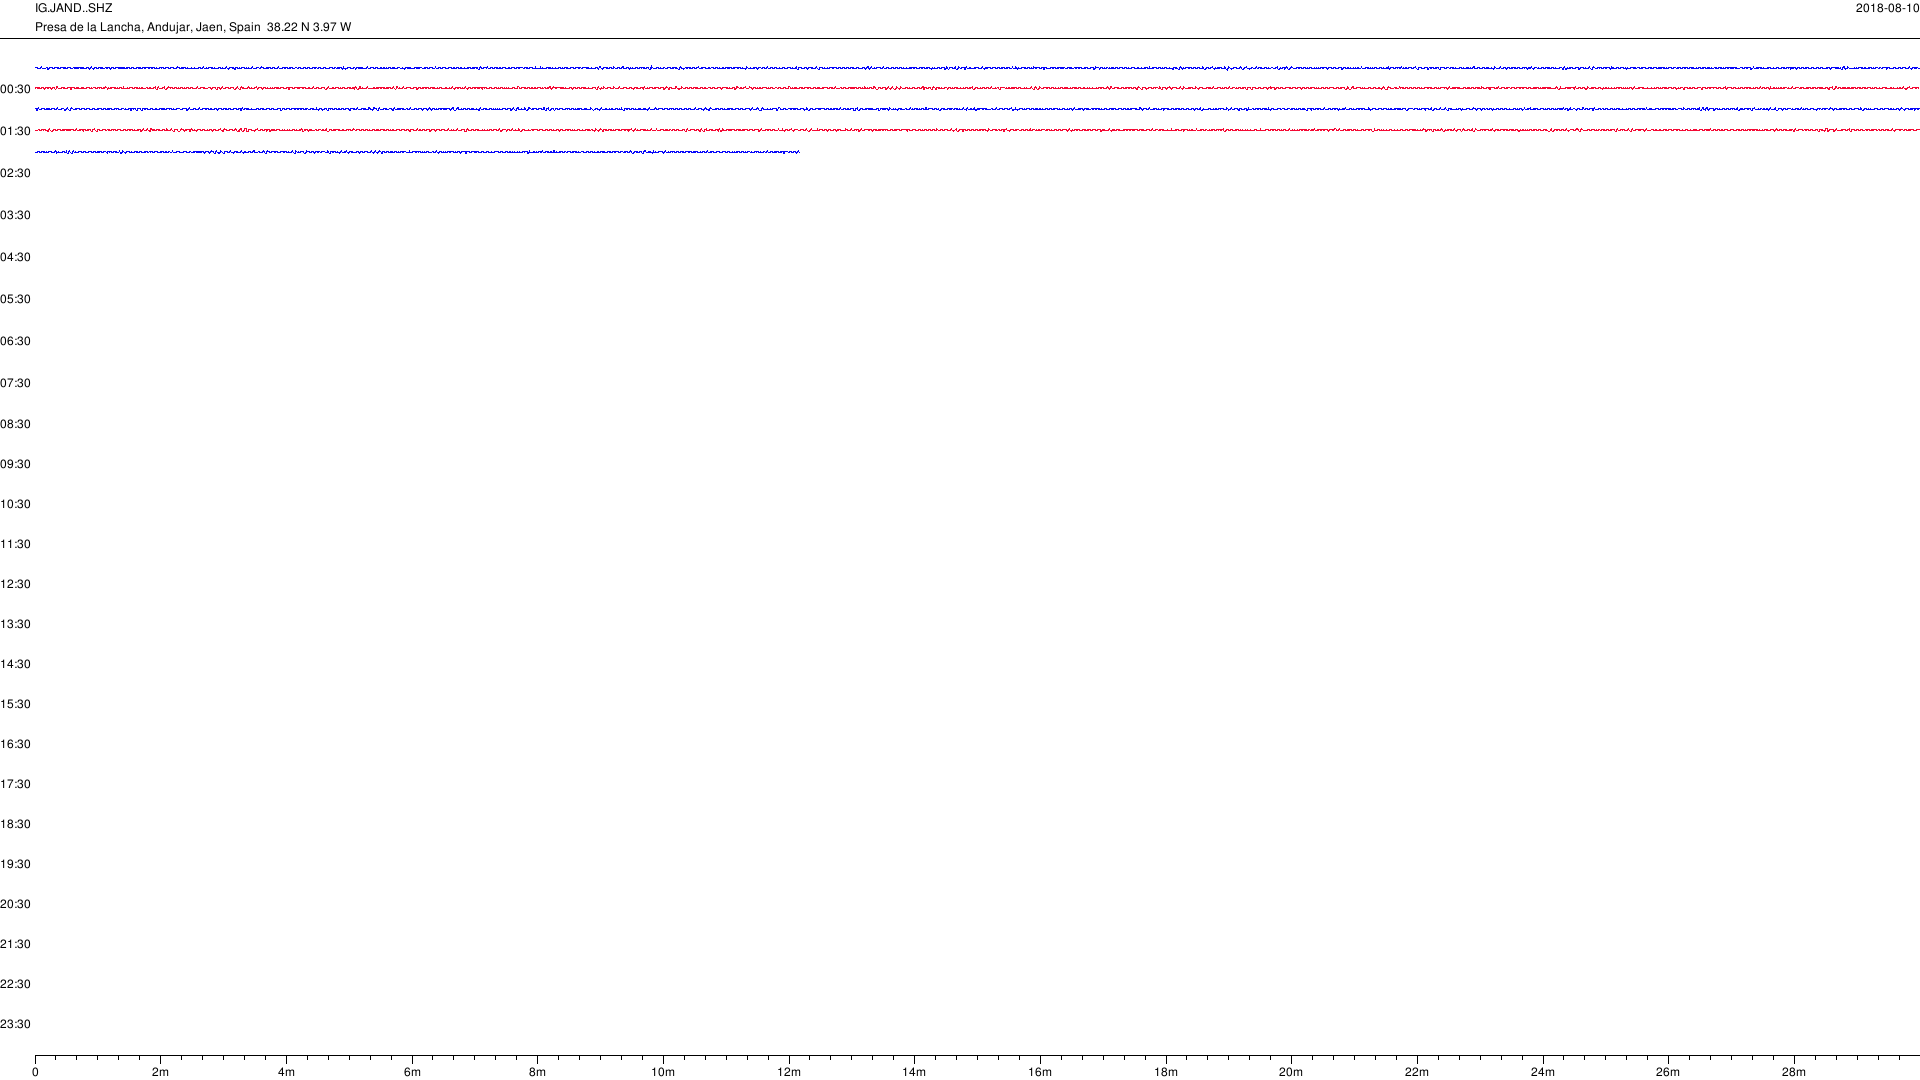Select the 00:30 time label
Screen dimensions: 1920x1080
tap(15, 89)
